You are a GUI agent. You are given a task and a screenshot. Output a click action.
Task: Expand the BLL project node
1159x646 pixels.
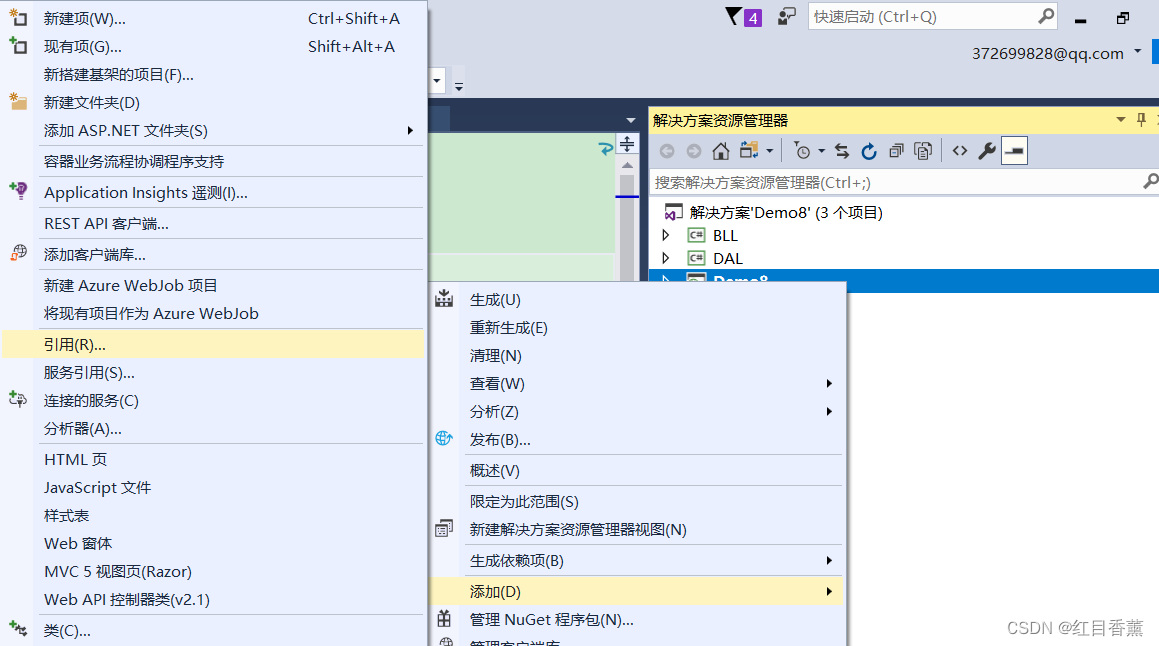pyautogui.click(x=668, y=235)
